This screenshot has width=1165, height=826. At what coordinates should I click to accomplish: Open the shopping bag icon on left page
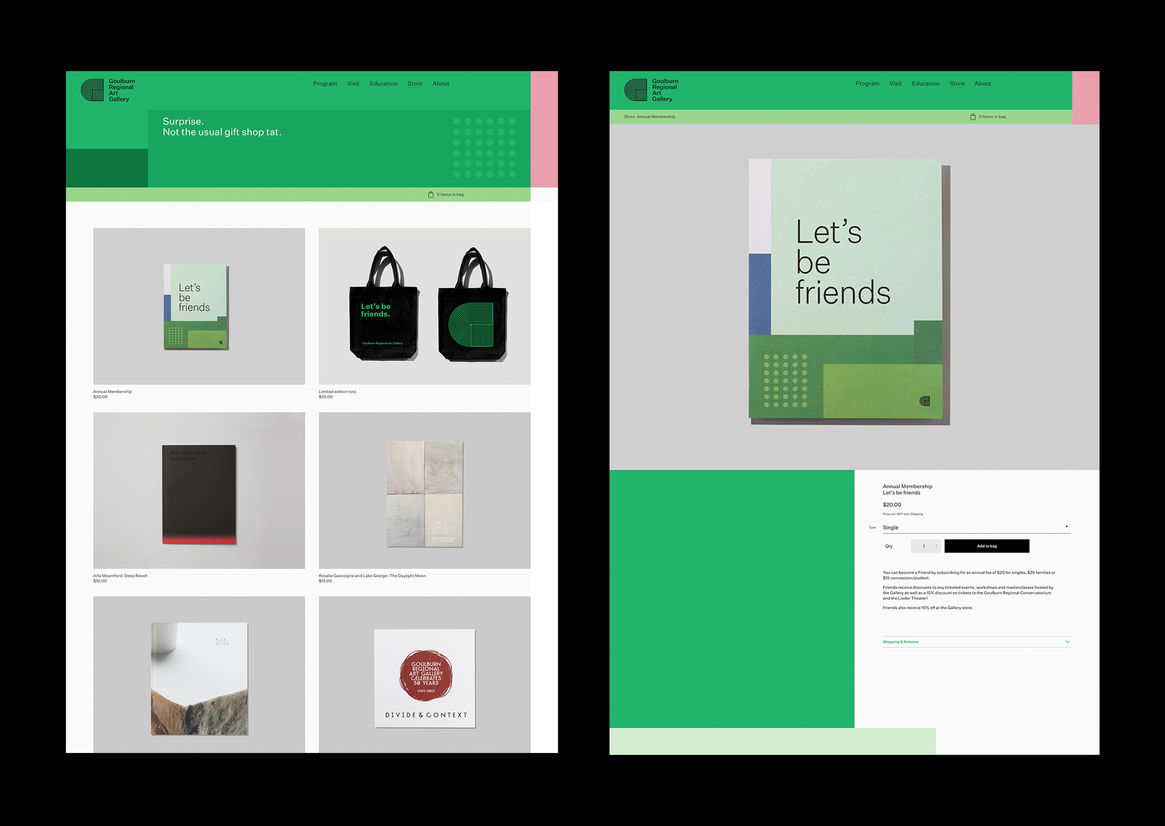(431, 194)
